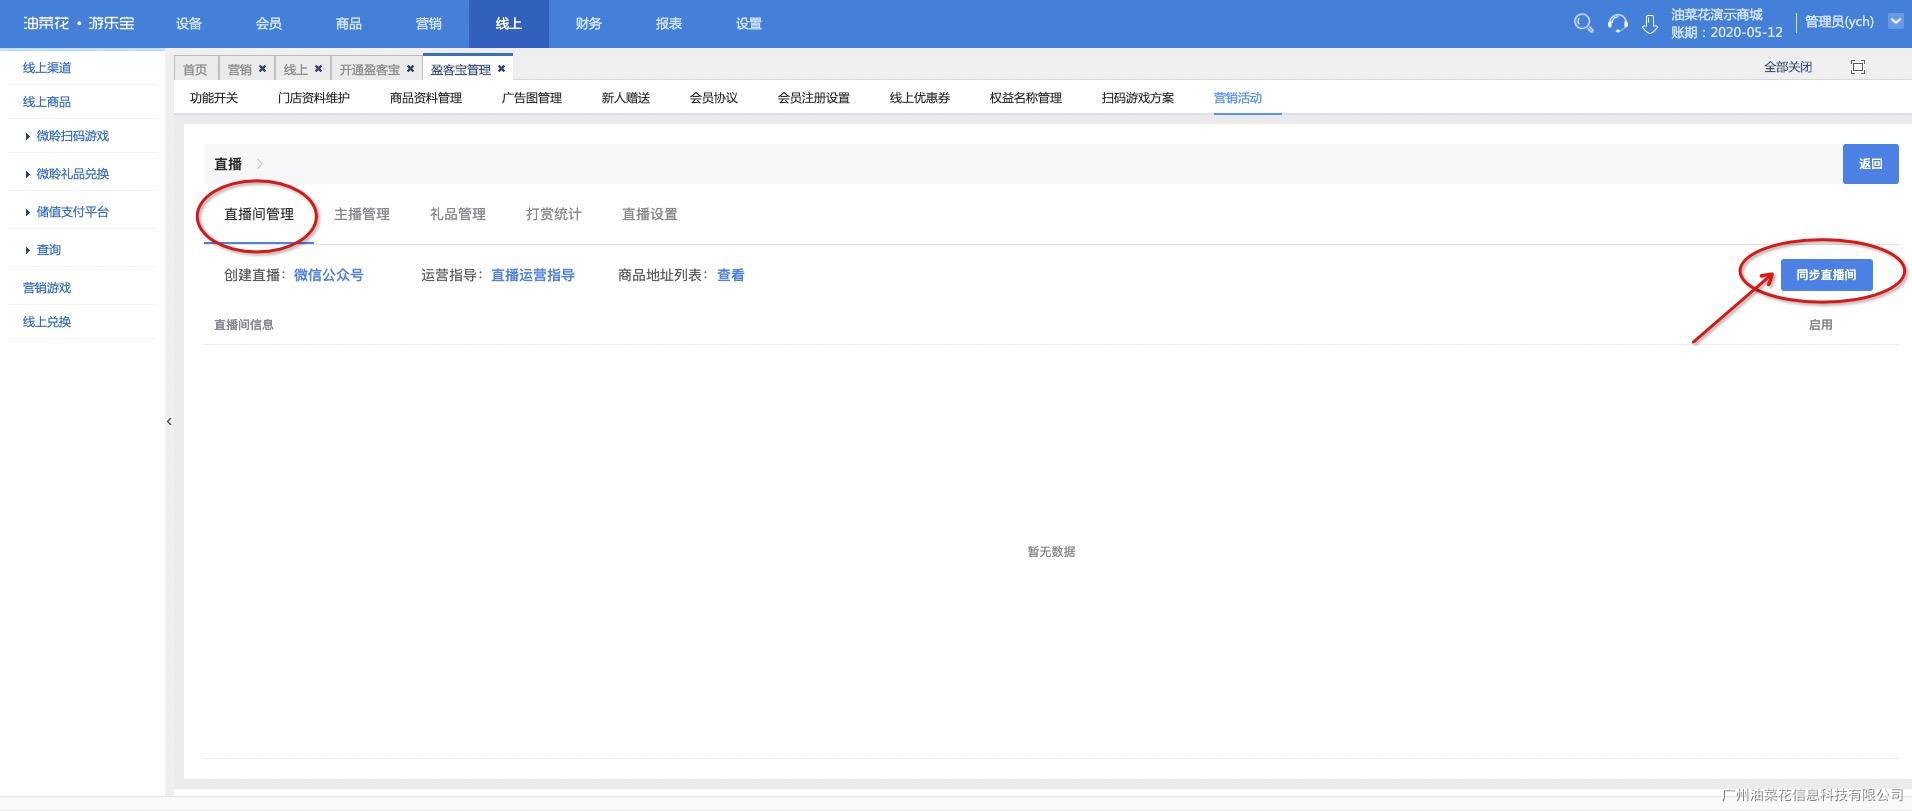Switch to 打赏统计 tab

(x=554, y=214)
